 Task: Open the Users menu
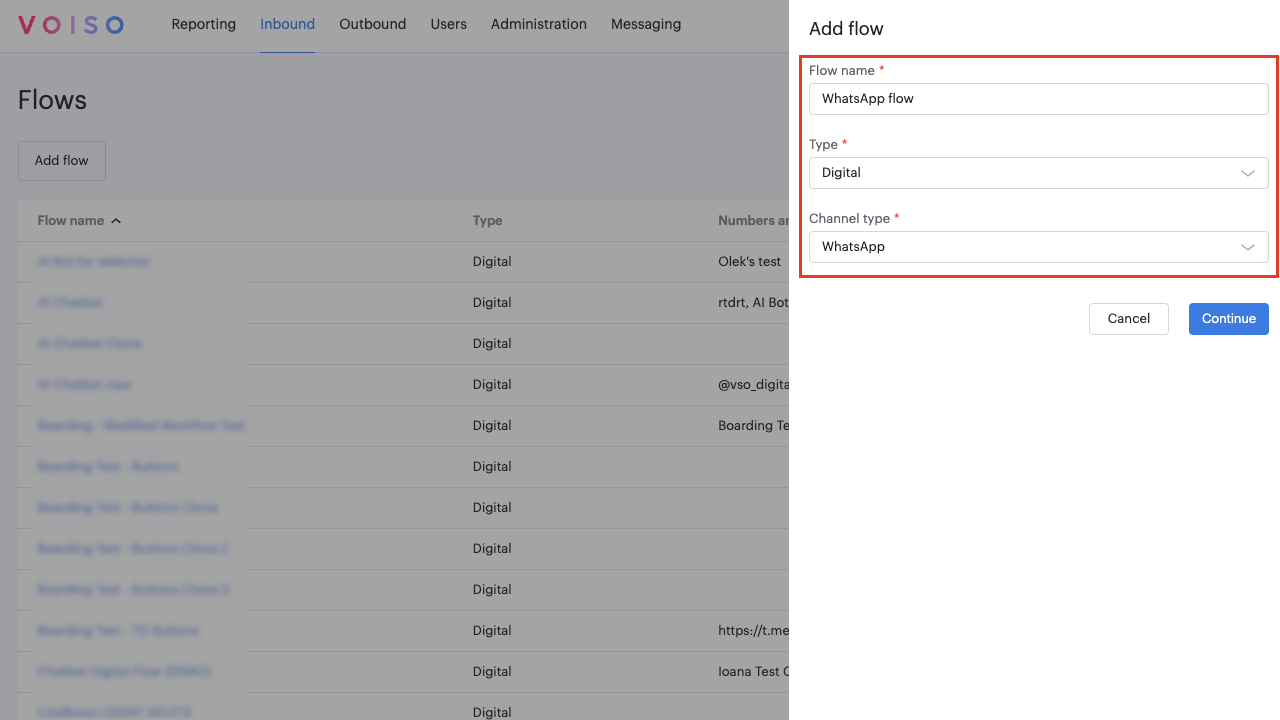click(x=449, y=24)
